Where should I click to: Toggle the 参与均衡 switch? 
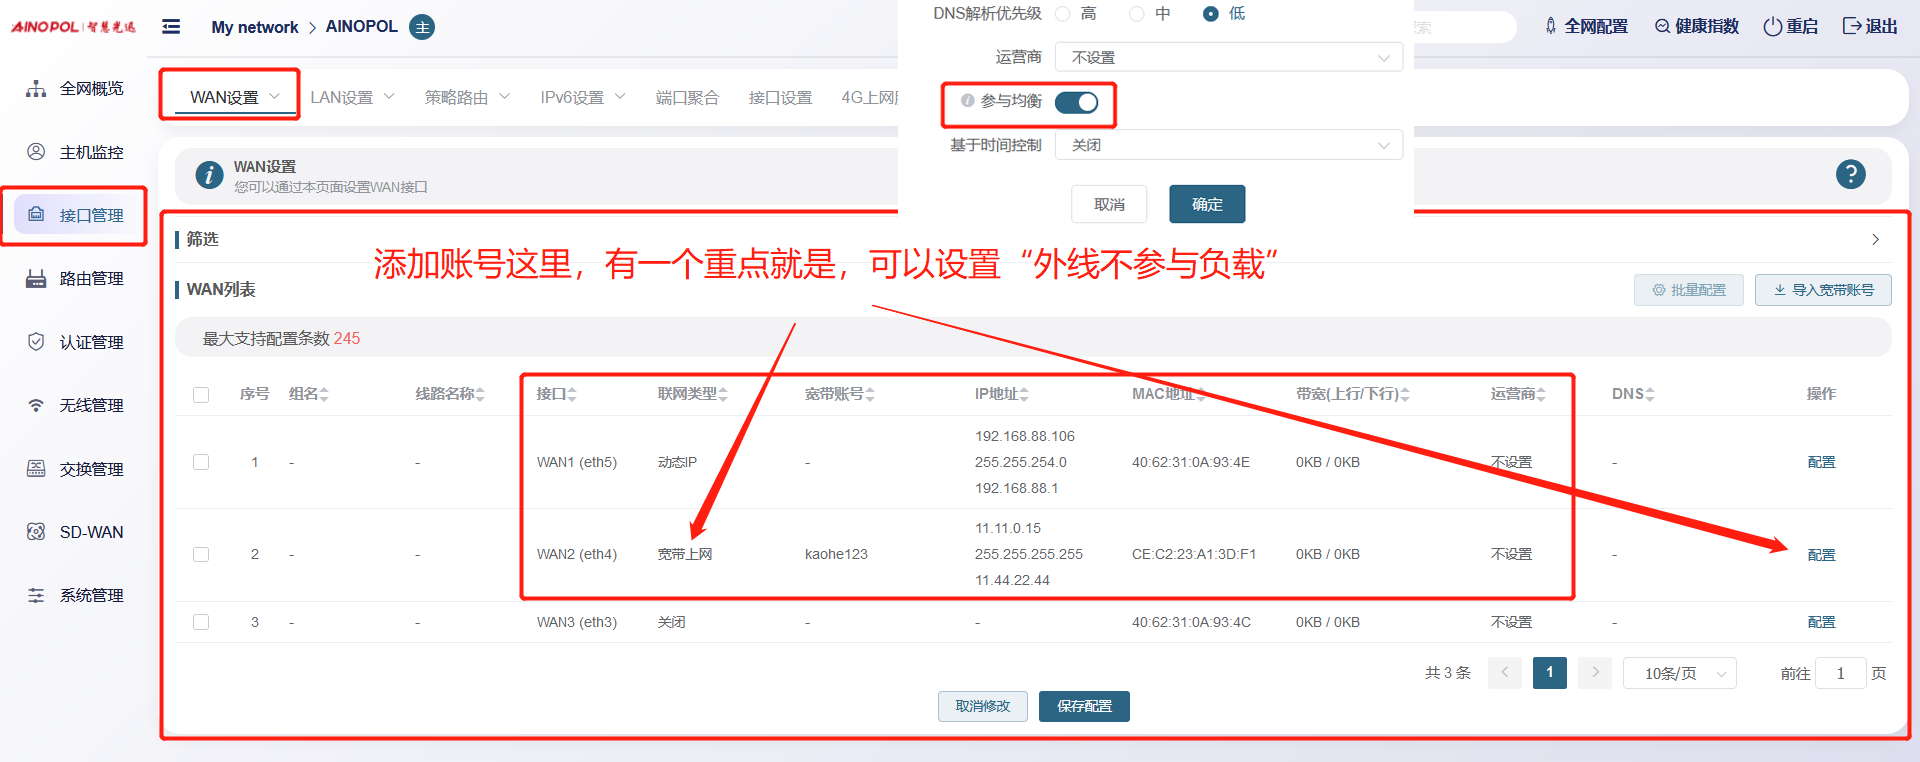point(1076,102)
